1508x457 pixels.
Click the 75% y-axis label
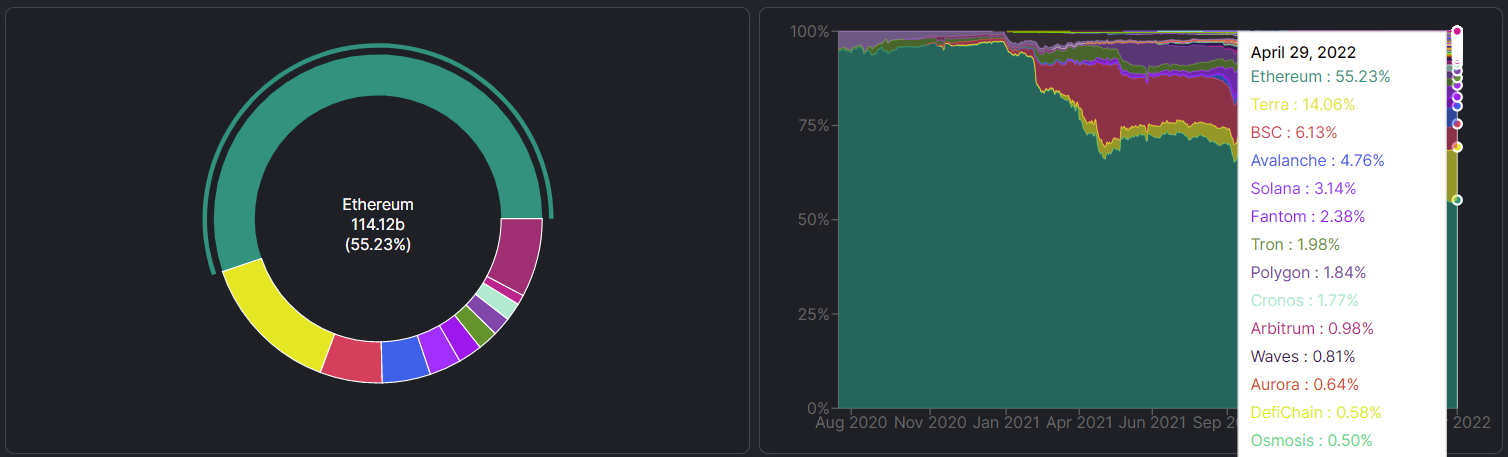813,126
